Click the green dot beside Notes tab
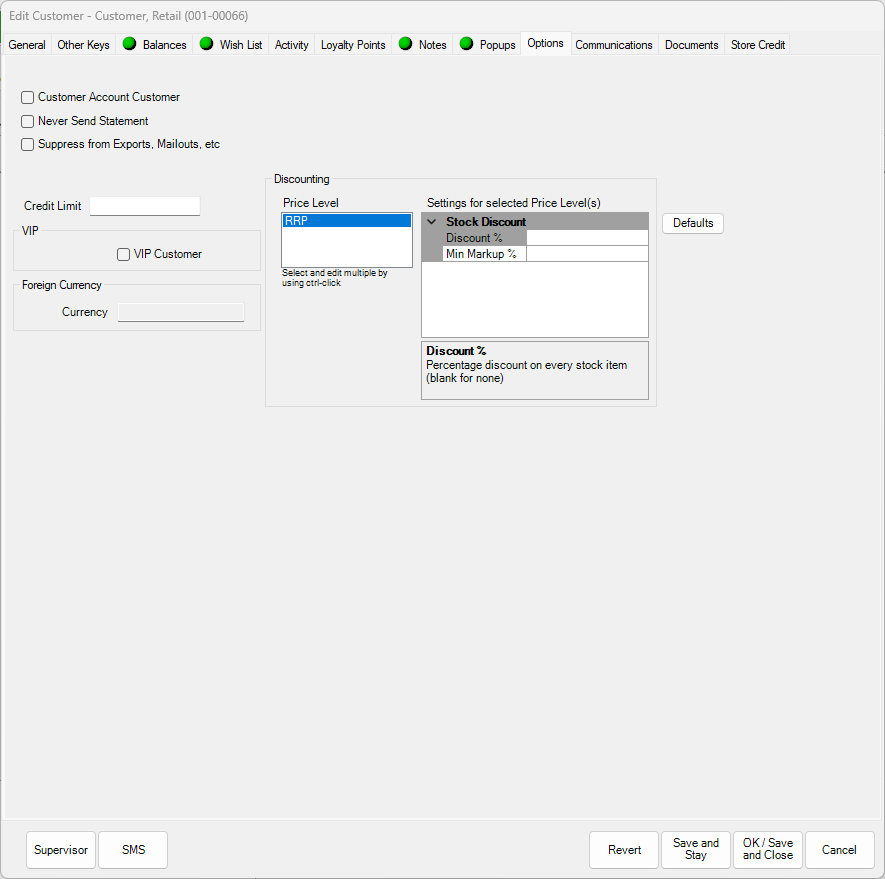 pyautogui.click(x=406, y=44)
